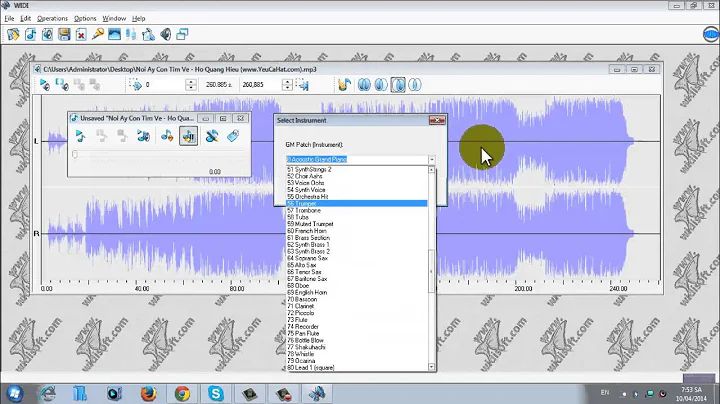Open the Help menu
Viewport: 720px width, 404px height.
[x=138, y=18]
